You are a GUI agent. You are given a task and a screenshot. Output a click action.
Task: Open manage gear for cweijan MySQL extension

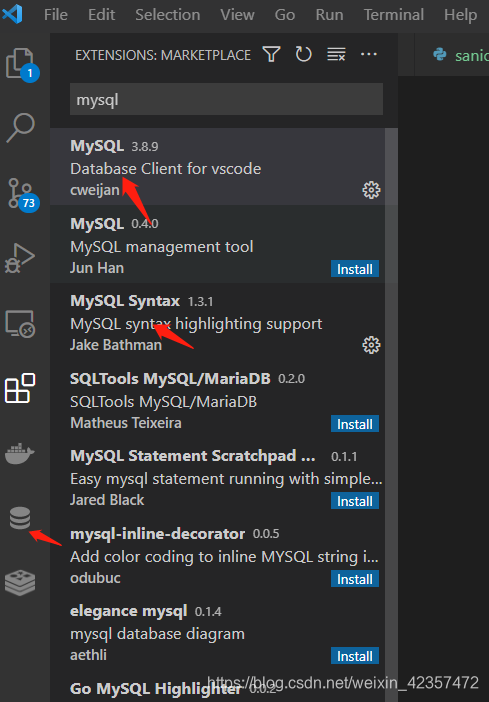pos(371,191)
